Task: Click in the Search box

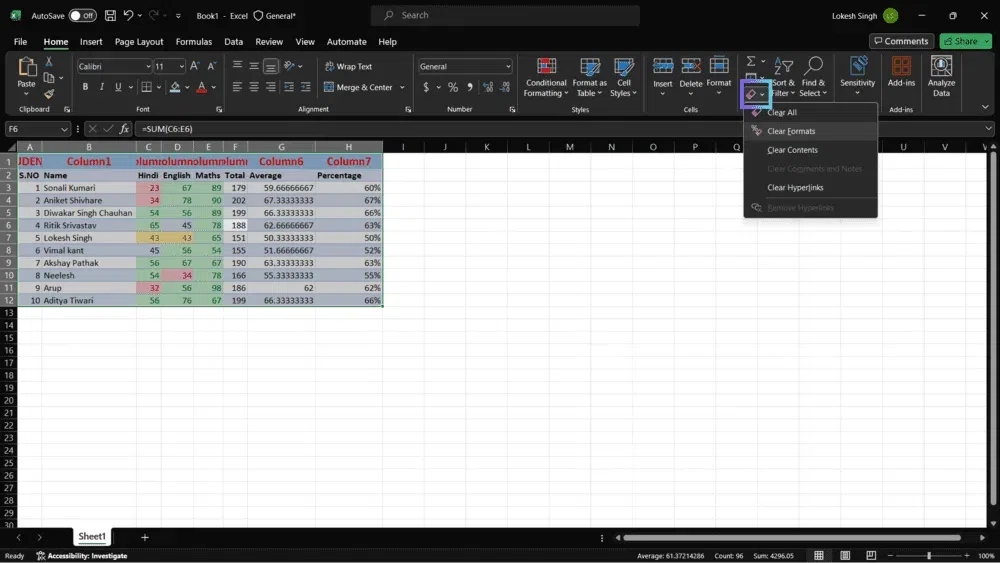Action: (505, 15)
